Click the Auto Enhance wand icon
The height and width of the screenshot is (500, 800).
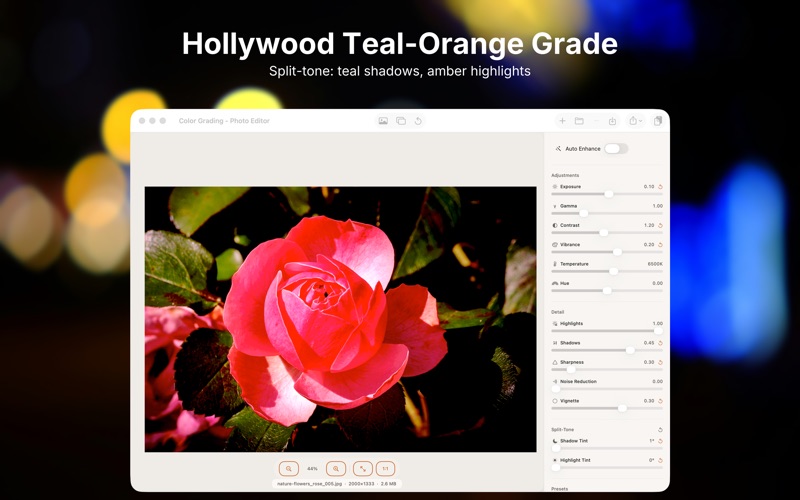558,148
